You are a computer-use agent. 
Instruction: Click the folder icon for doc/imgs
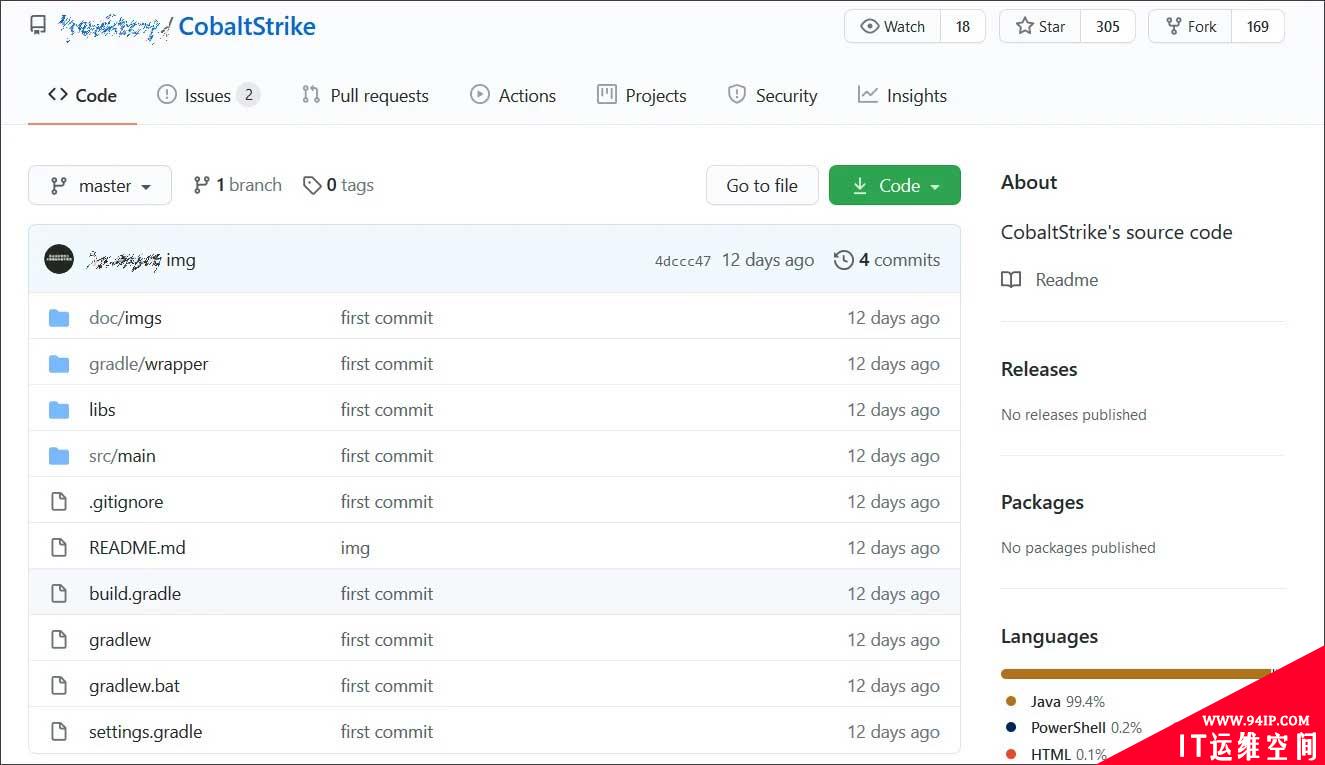point(59,318)
